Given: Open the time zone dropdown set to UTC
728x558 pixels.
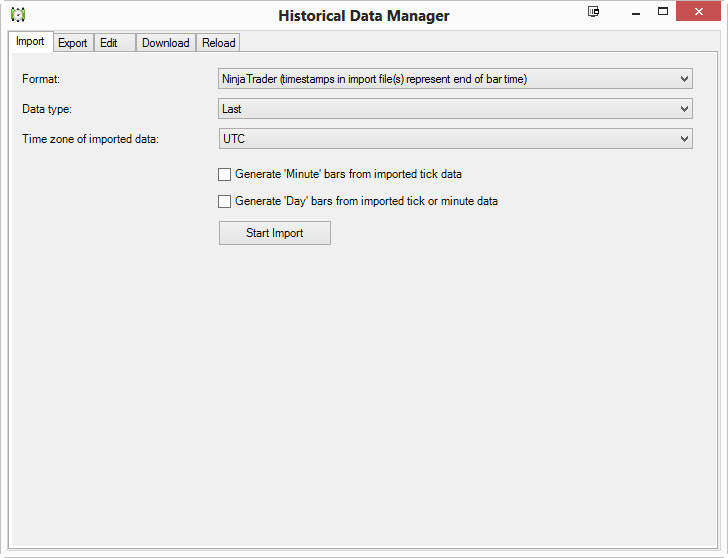Looking at the screenshot, I should click(455, 139).
